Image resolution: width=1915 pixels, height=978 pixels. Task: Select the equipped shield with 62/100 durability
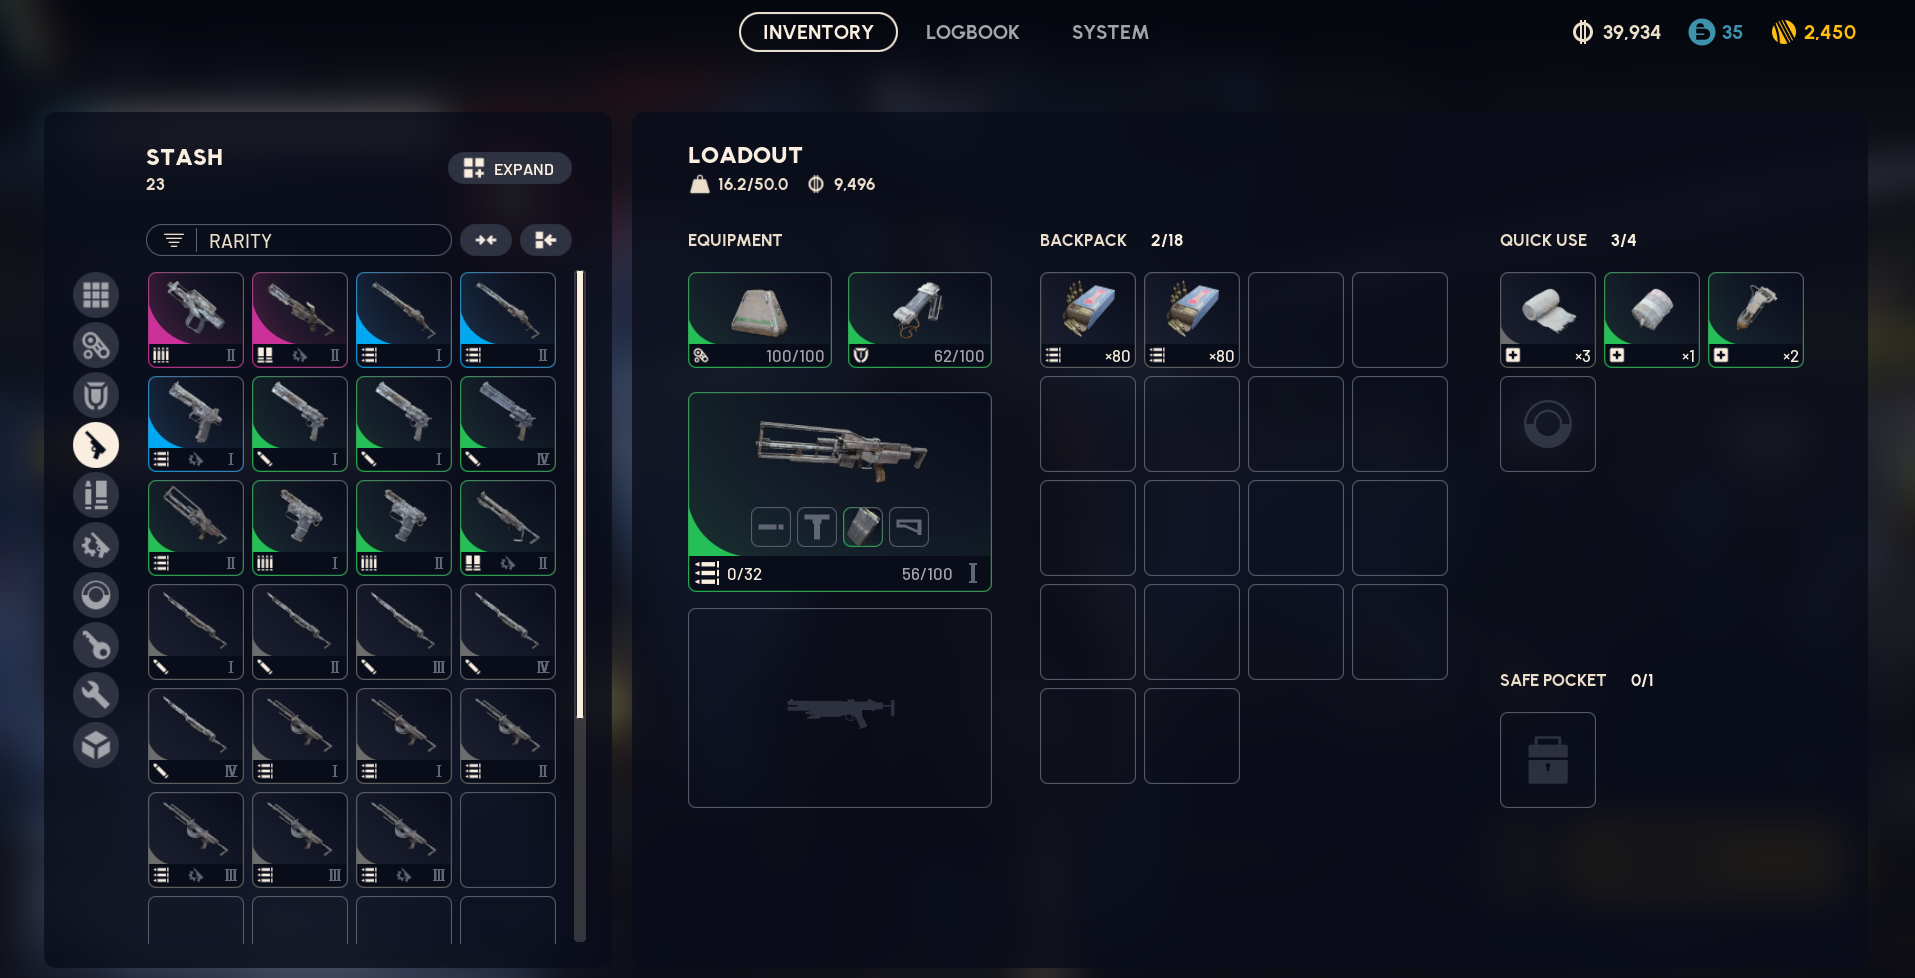920,320
